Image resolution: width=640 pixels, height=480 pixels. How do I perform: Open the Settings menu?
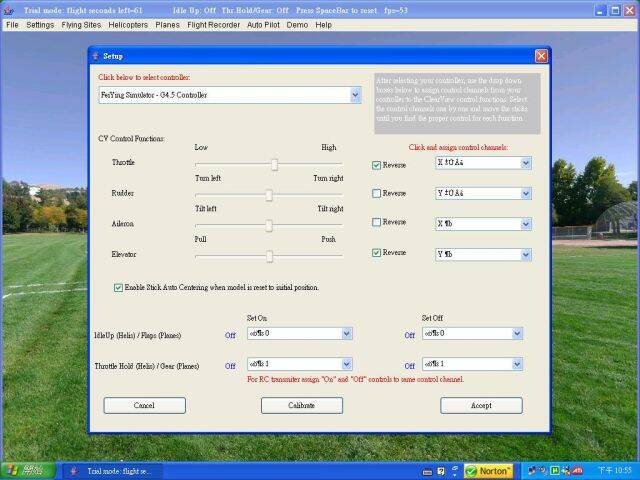tap(40, 25)
